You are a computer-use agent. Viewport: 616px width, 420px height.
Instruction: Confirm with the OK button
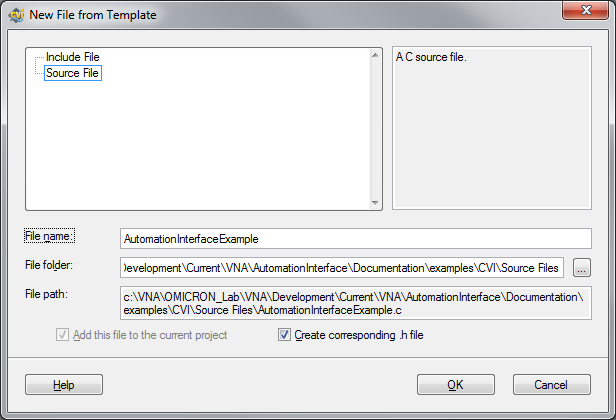coord(456,385)
